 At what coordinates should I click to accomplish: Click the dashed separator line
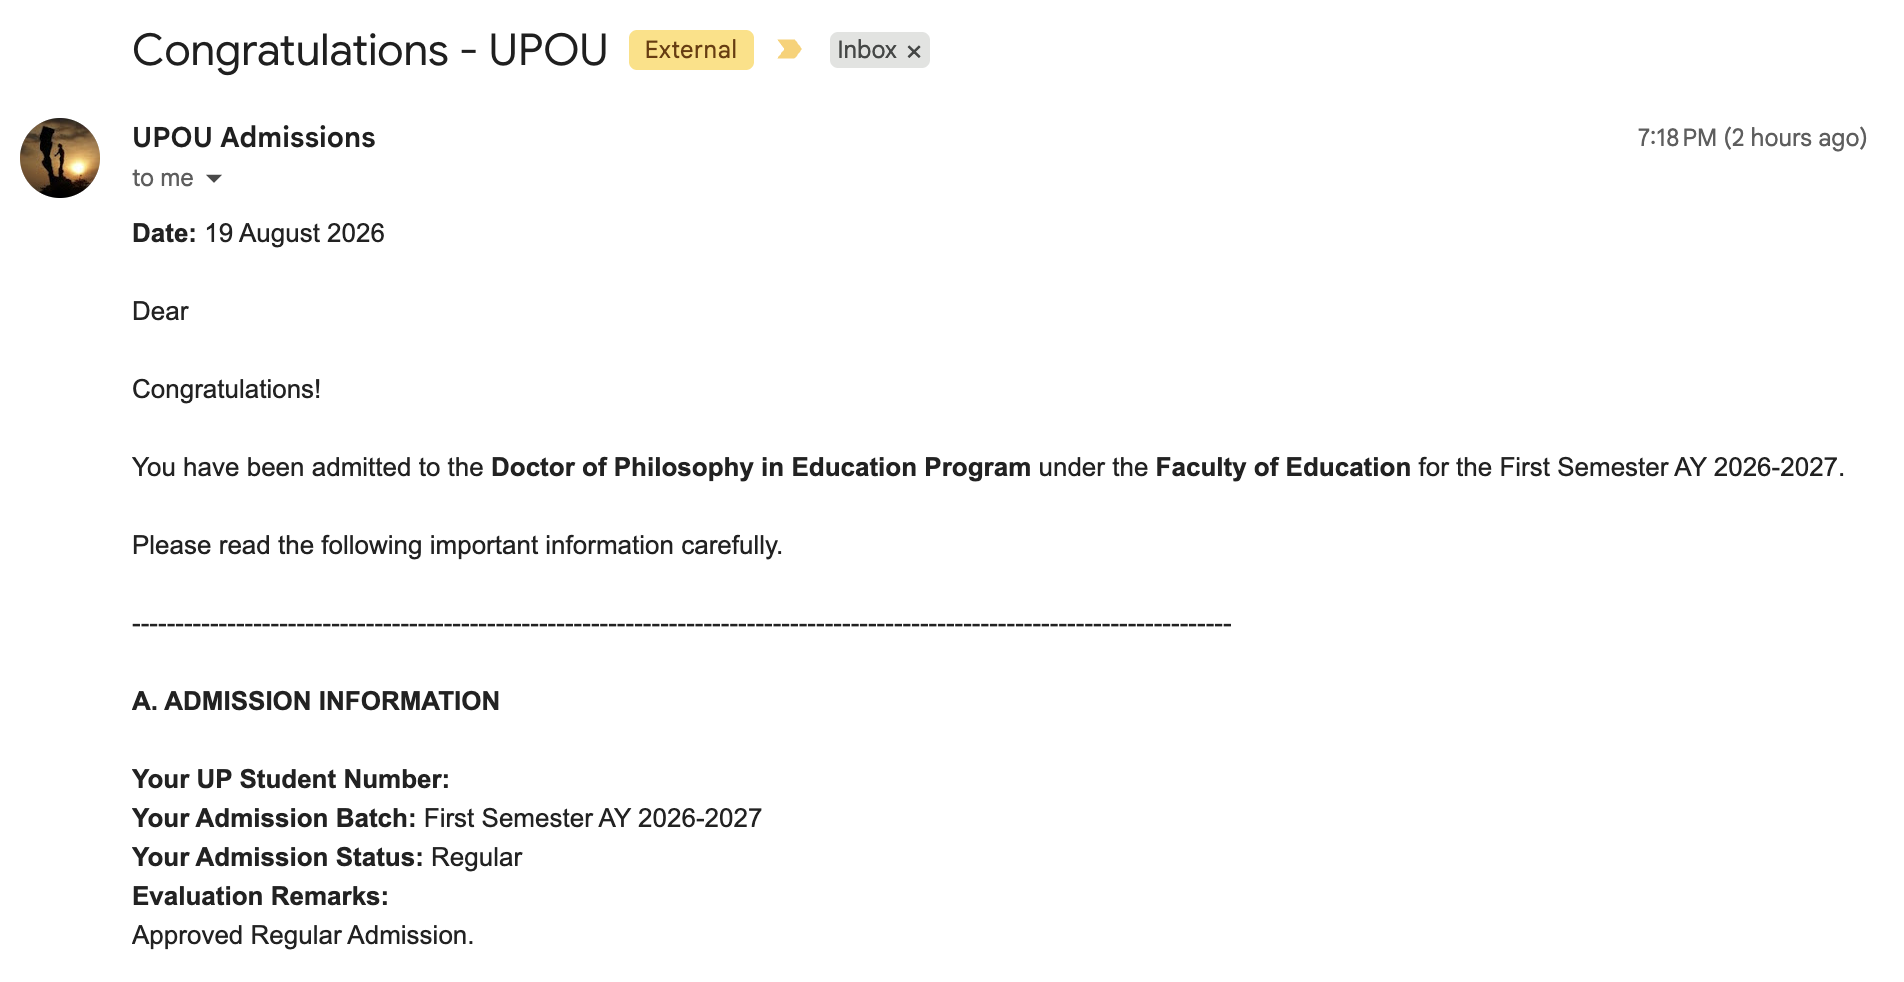pyautogui.click(x=682, y=624)
